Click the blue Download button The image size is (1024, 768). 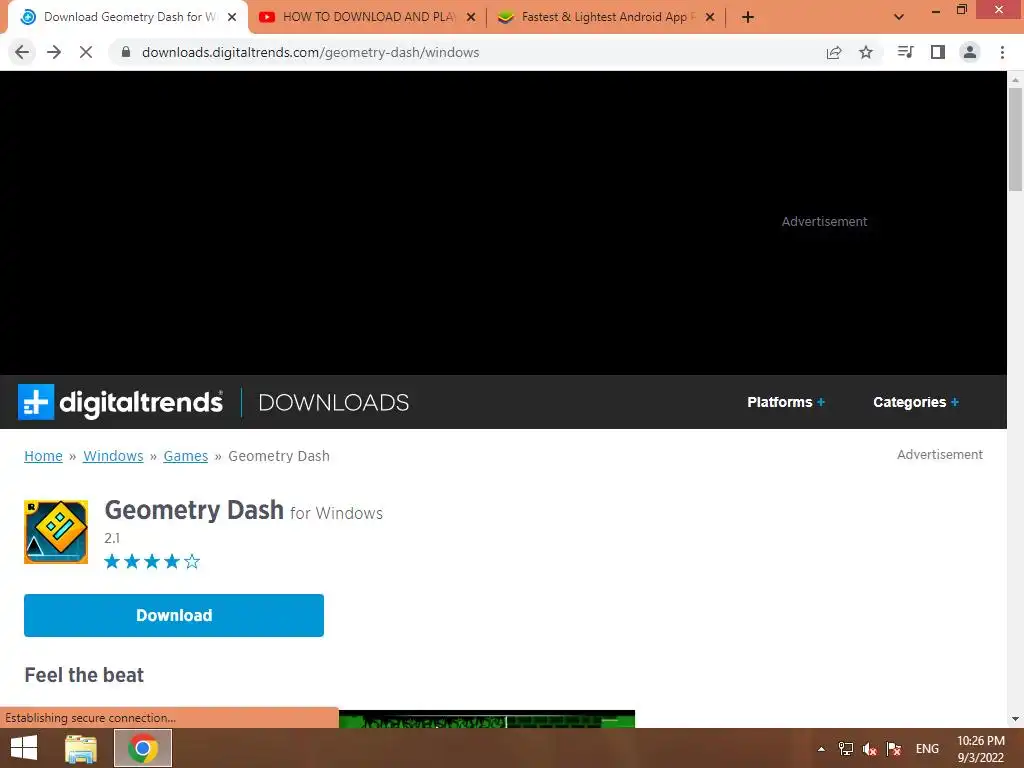point(174,615)
